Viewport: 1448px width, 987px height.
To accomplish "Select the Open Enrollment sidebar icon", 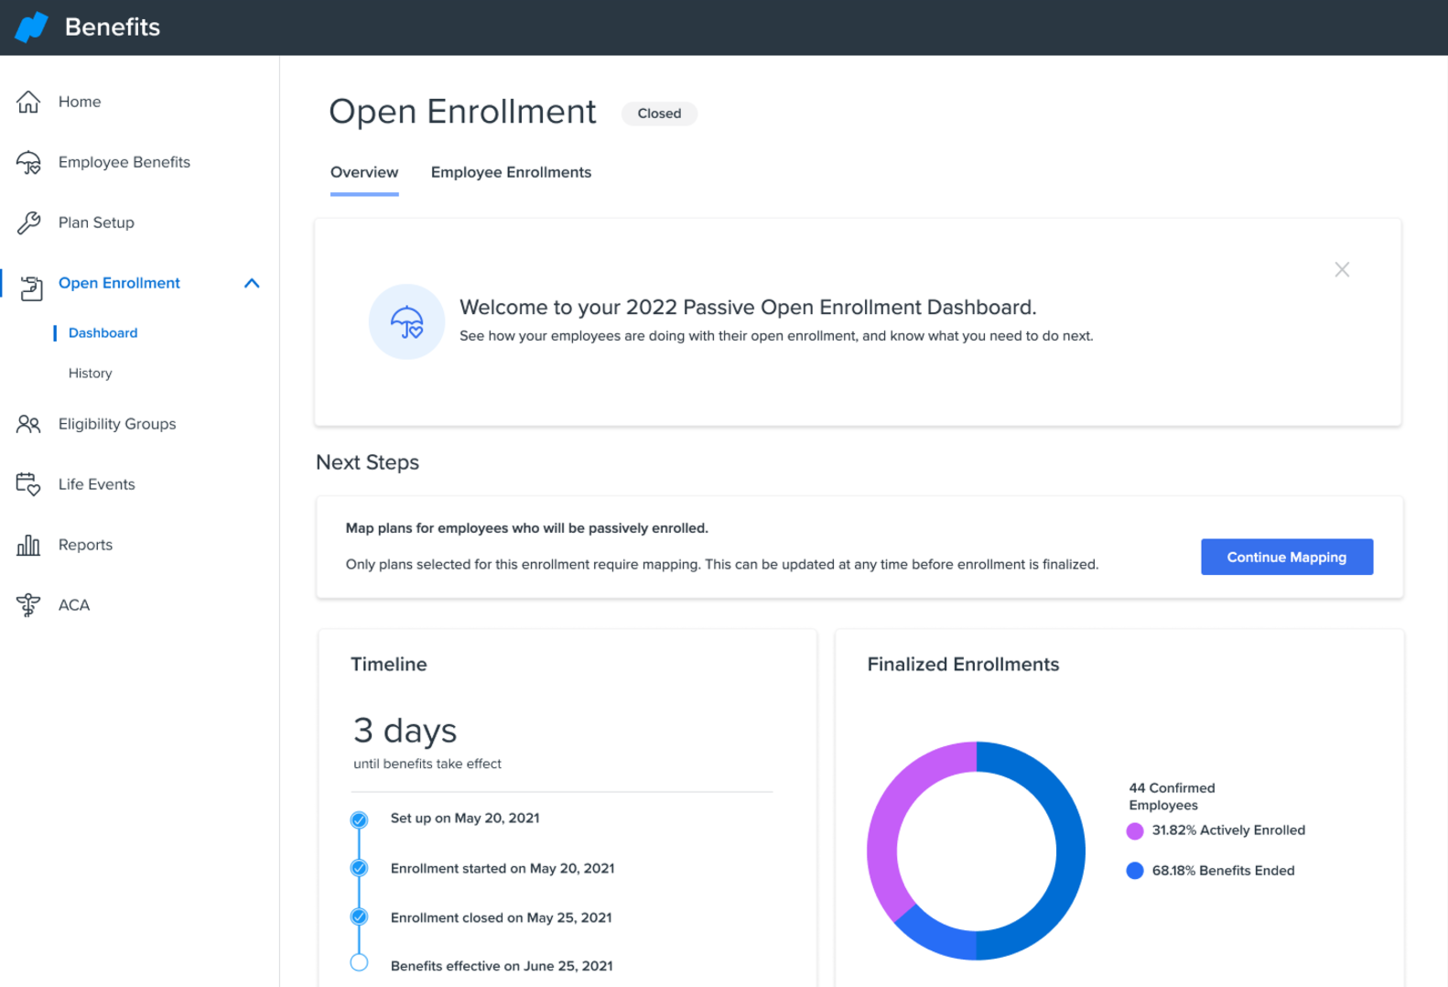I will click(x=31, y=283).
